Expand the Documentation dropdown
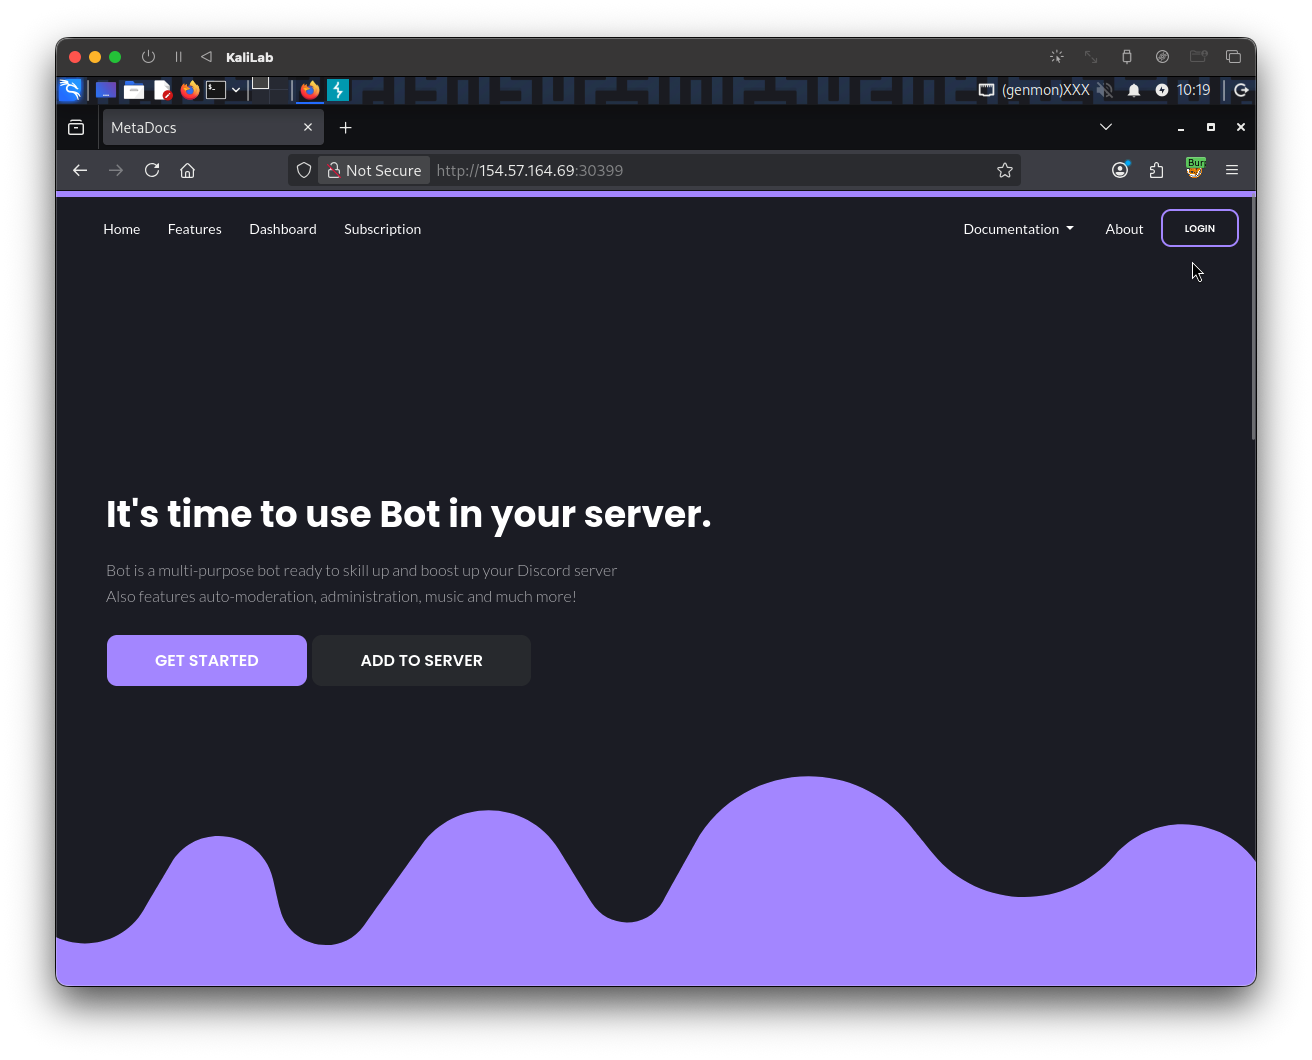 (1018, 229)
